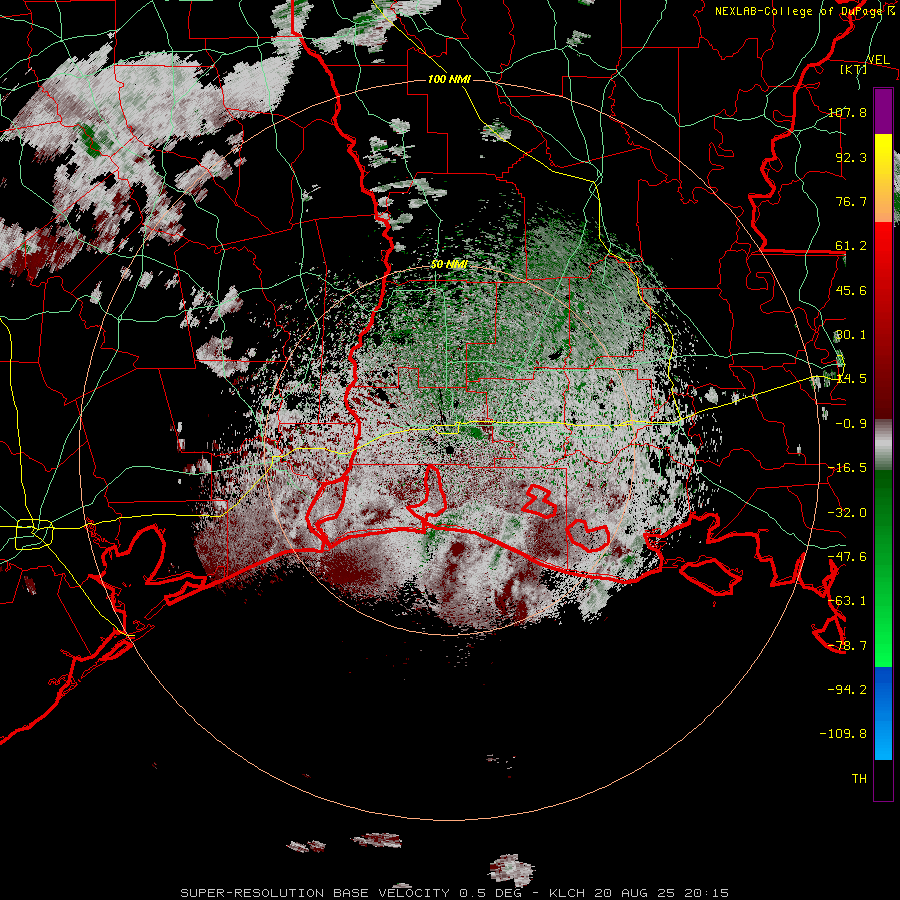The height and width of the screenshot is (900, 900).
Task: Select the -0.9 scale label
Action: (851, 424)
